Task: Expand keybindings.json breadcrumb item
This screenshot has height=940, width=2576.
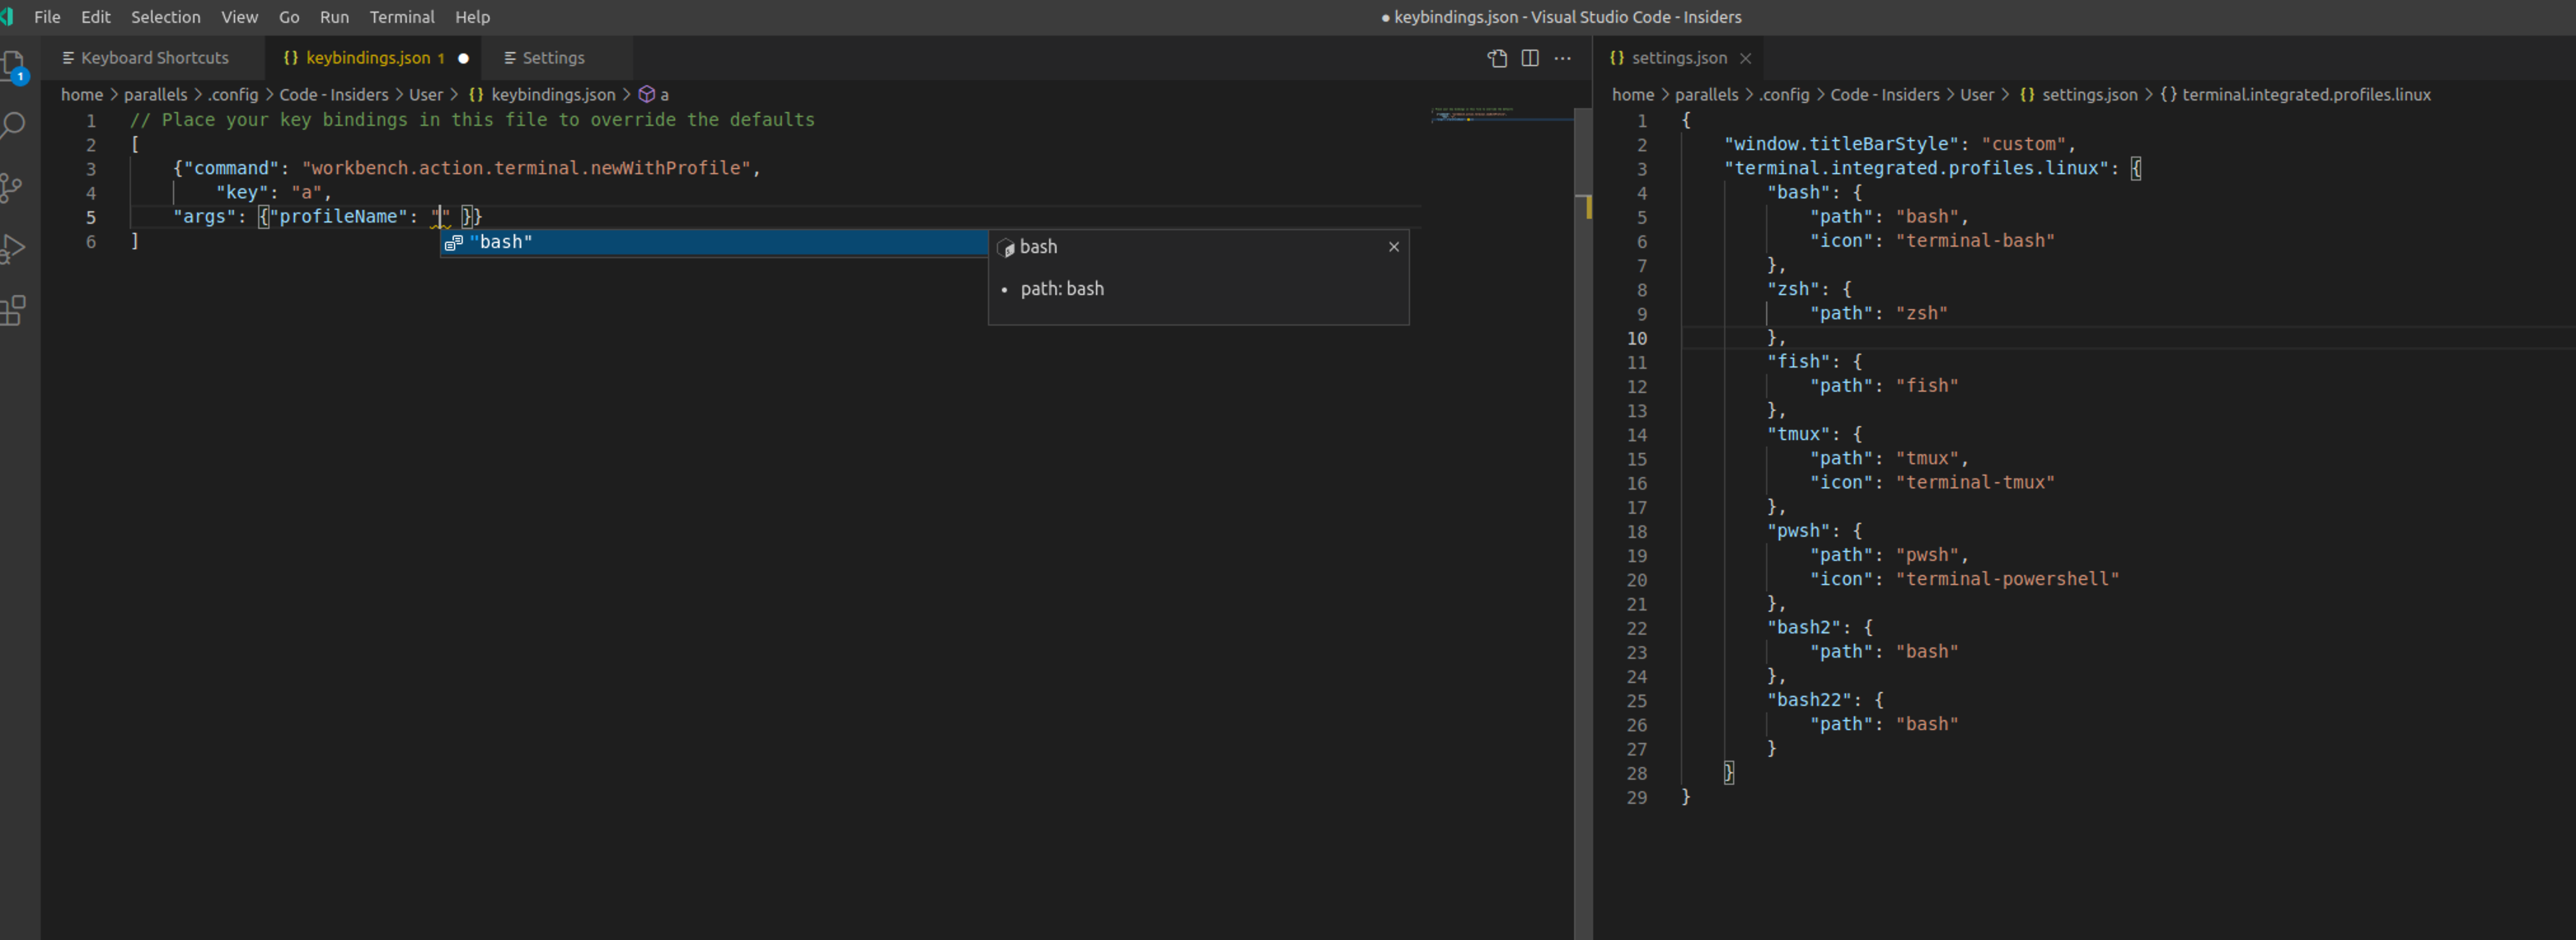Action: point(552,94)
